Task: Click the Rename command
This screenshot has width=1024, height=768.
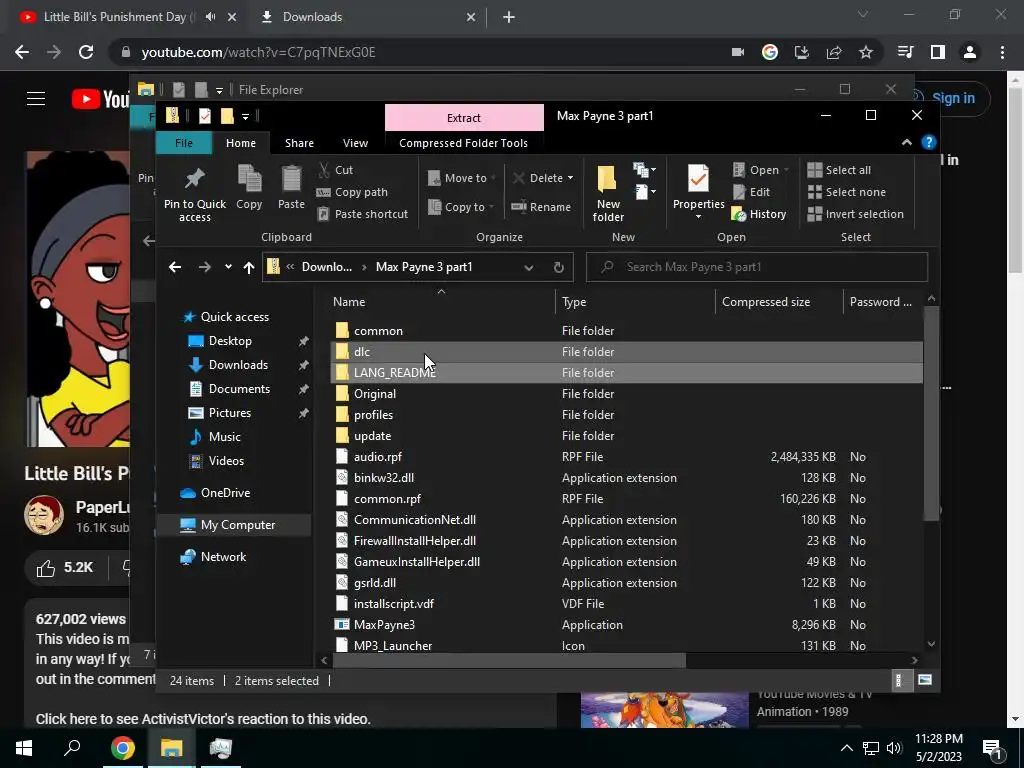Action: tap(541, 207)
